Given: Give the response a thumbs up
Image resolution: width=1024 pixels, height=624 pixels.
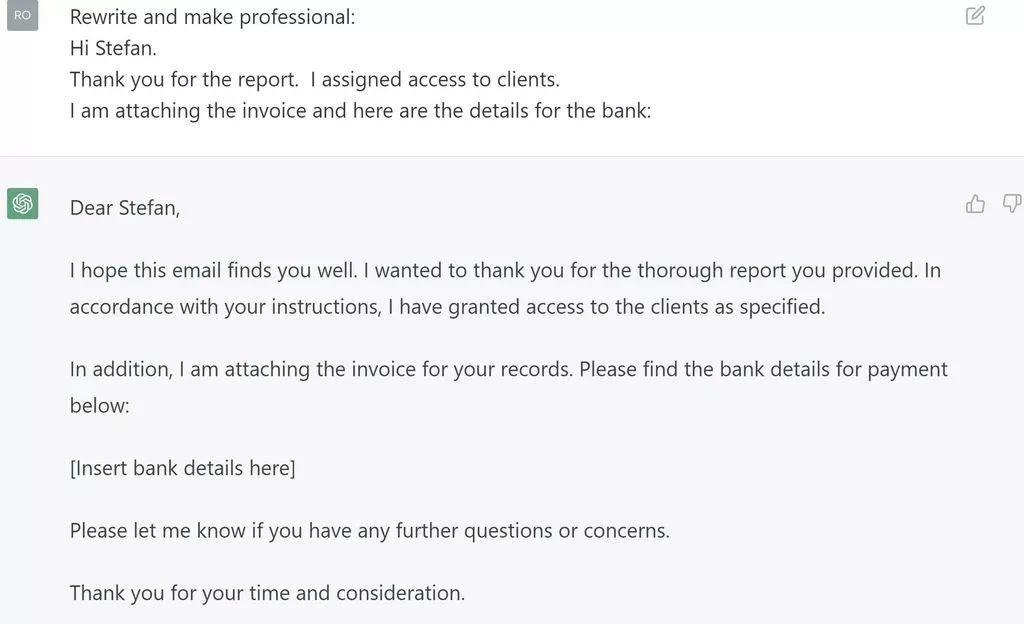Looking at the screenshot, I should coord(975,204).
